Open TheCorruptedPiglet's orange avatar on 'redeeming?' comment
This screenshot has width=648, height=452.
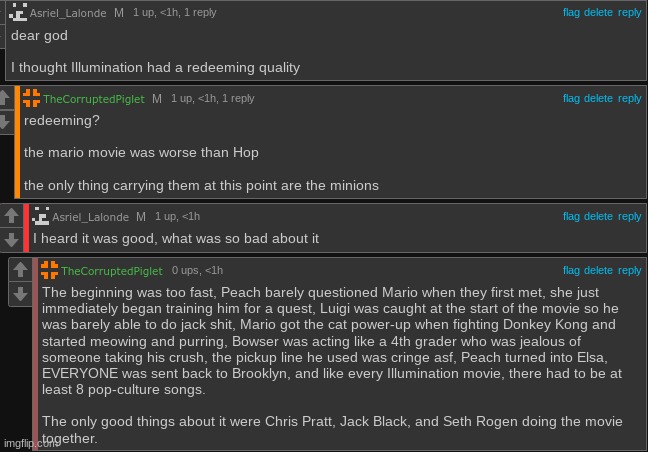(31, 98)
